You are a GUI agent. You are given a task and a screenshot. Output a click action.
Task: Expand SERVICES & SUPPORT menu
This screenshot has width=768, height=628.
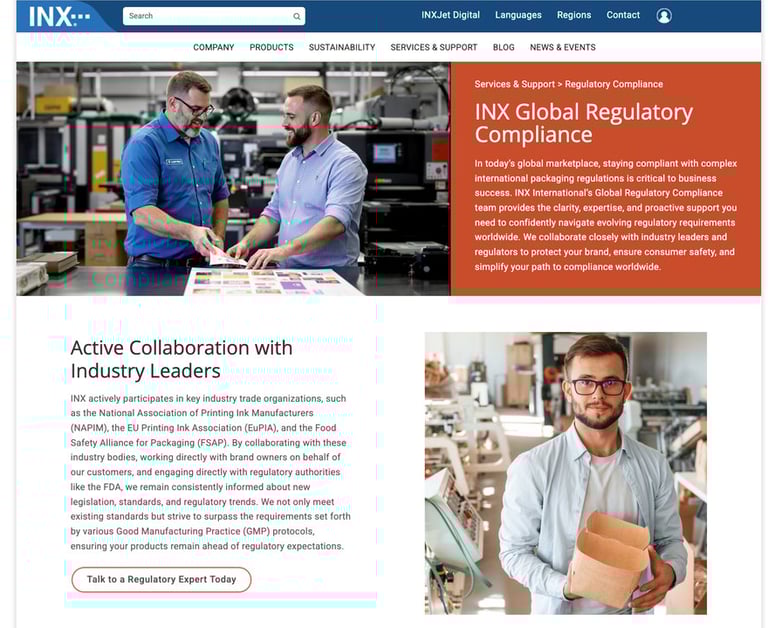pos(433,48)
